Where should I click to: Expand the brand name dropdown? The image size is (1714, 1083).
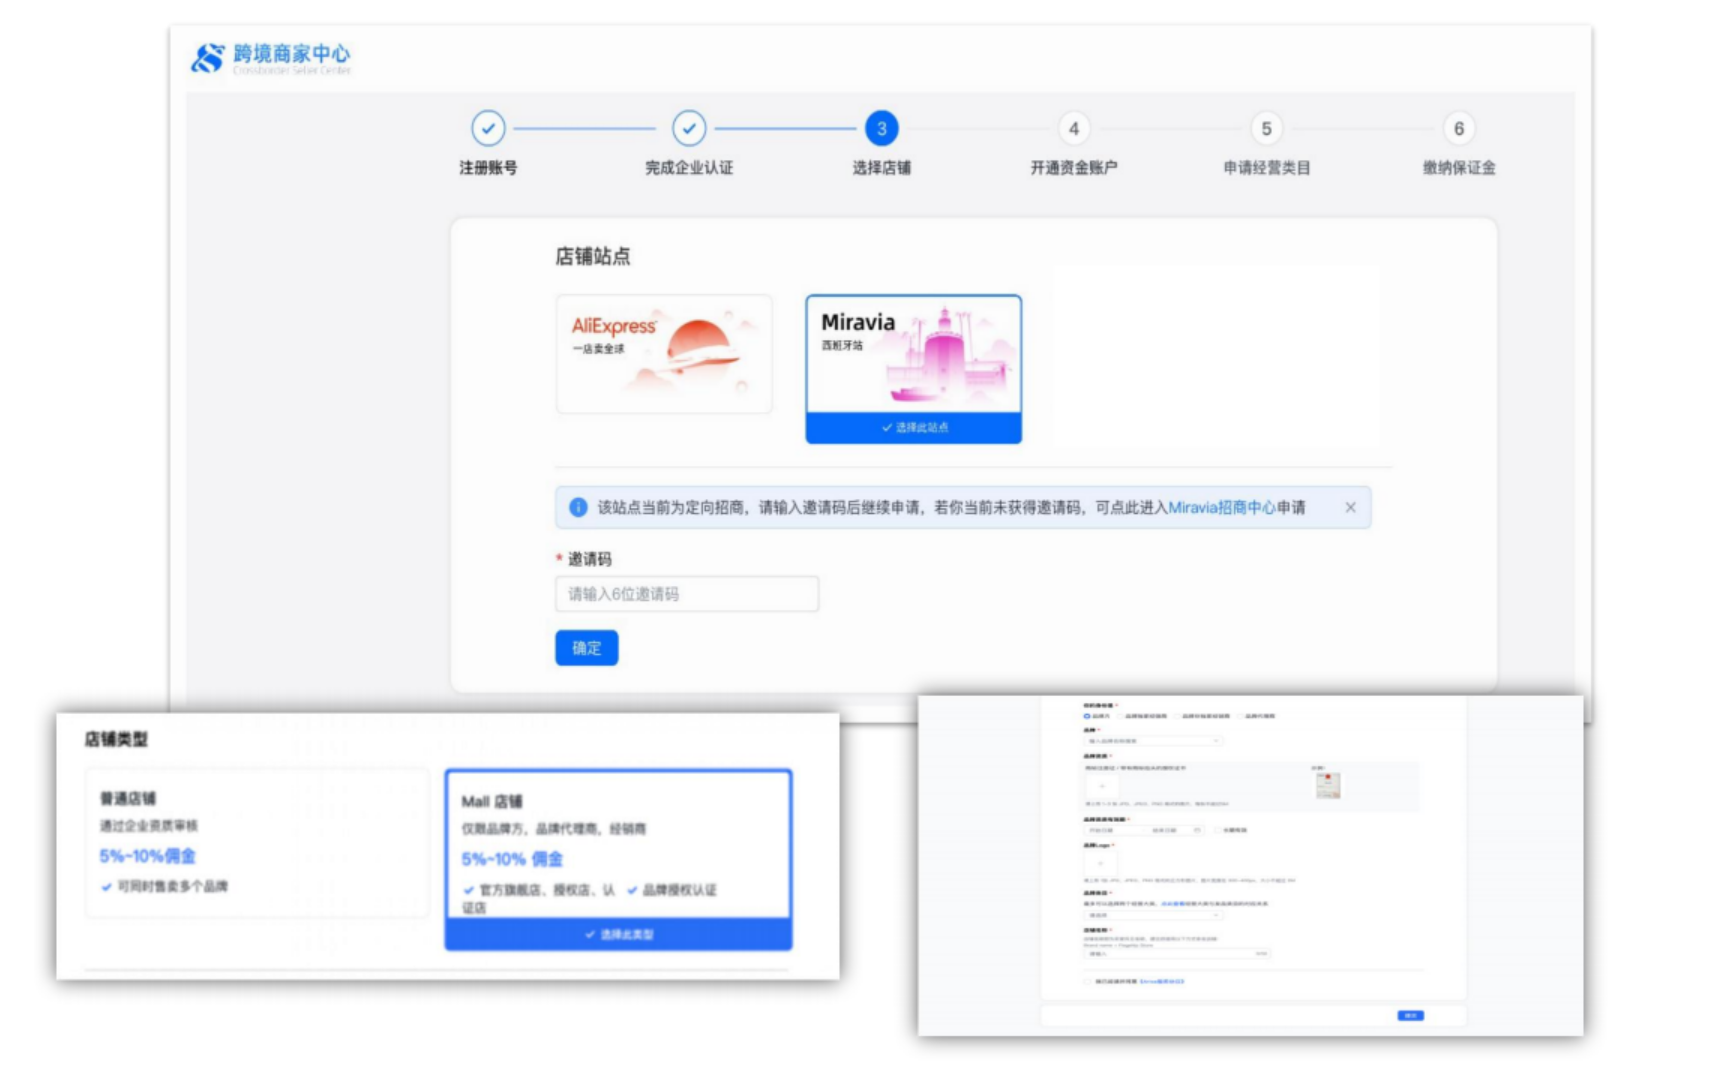point(1153,741)
